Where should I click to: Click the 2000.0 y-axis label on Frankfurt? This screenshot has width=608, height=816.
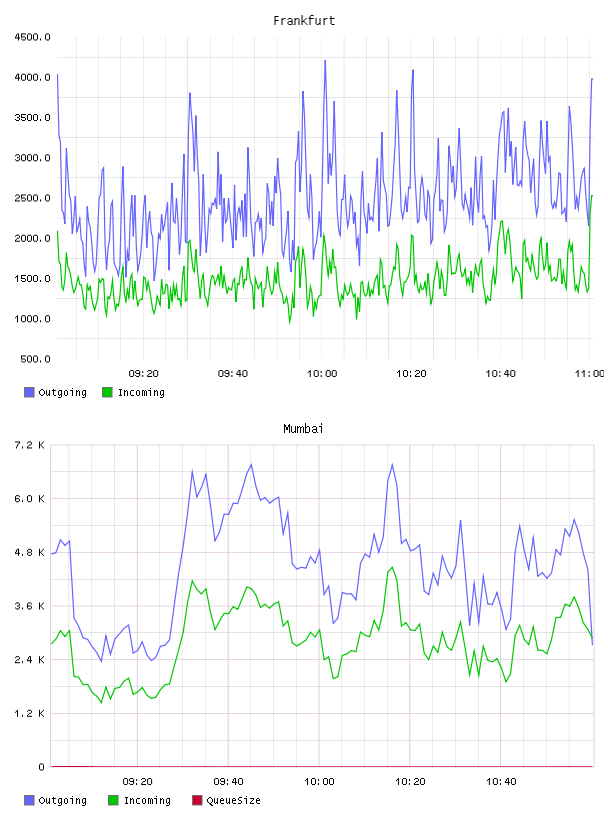(x=32, y=238)
